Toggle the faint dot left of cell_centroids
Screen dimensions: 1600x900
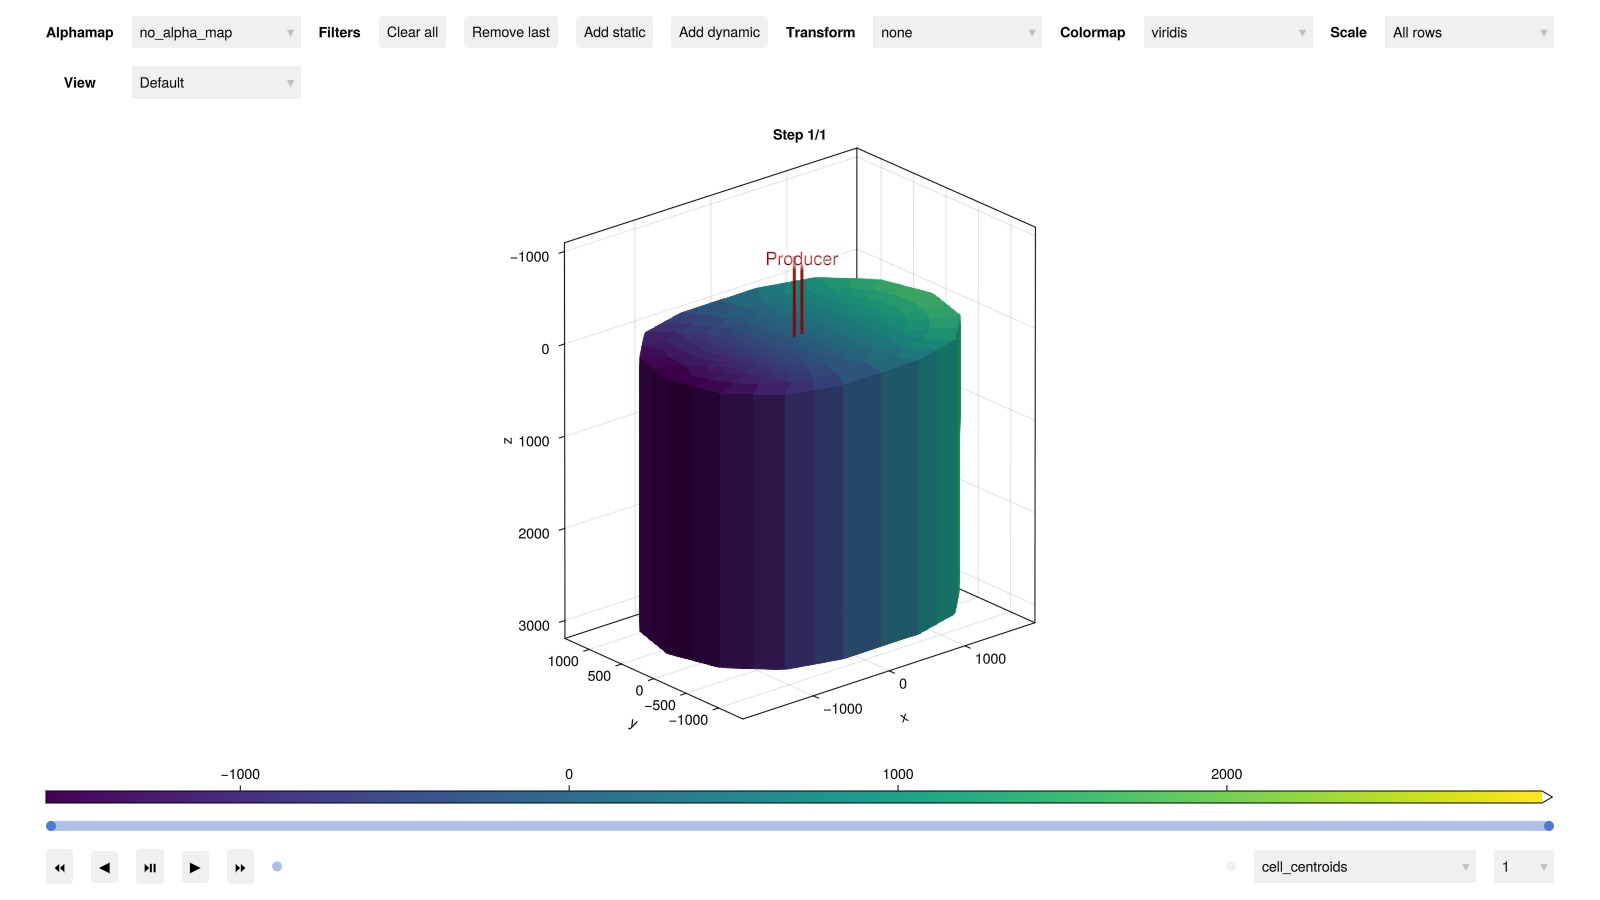coord(1231,867)
